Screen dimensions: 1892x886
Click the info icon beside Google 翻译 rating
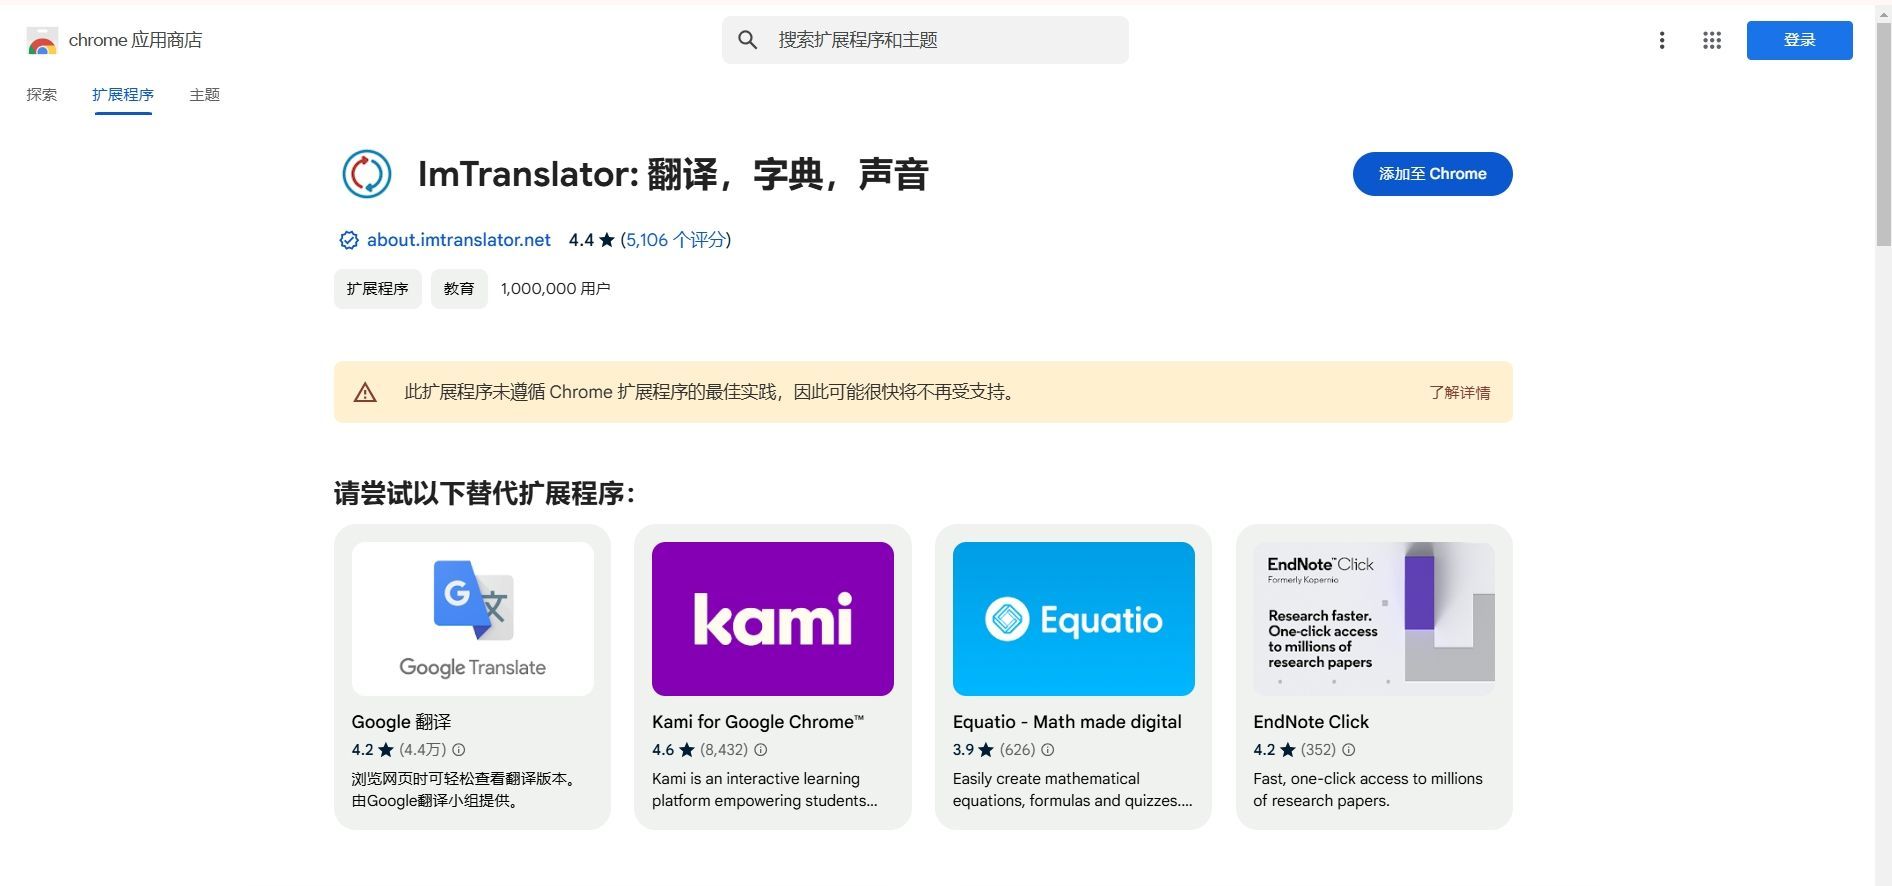click(459, 750)
